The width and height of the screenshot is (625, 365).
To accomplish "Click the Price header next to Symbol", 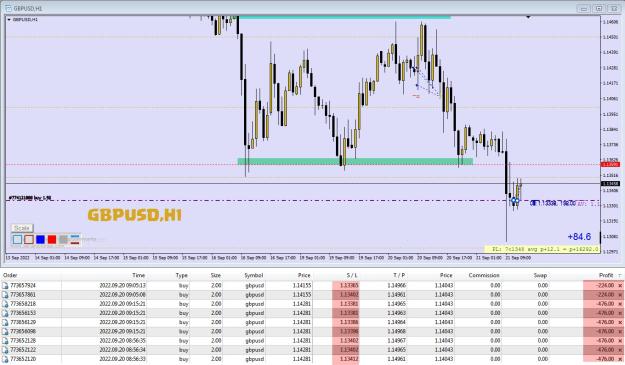I will pyautogui.click(x=304, y=275).
